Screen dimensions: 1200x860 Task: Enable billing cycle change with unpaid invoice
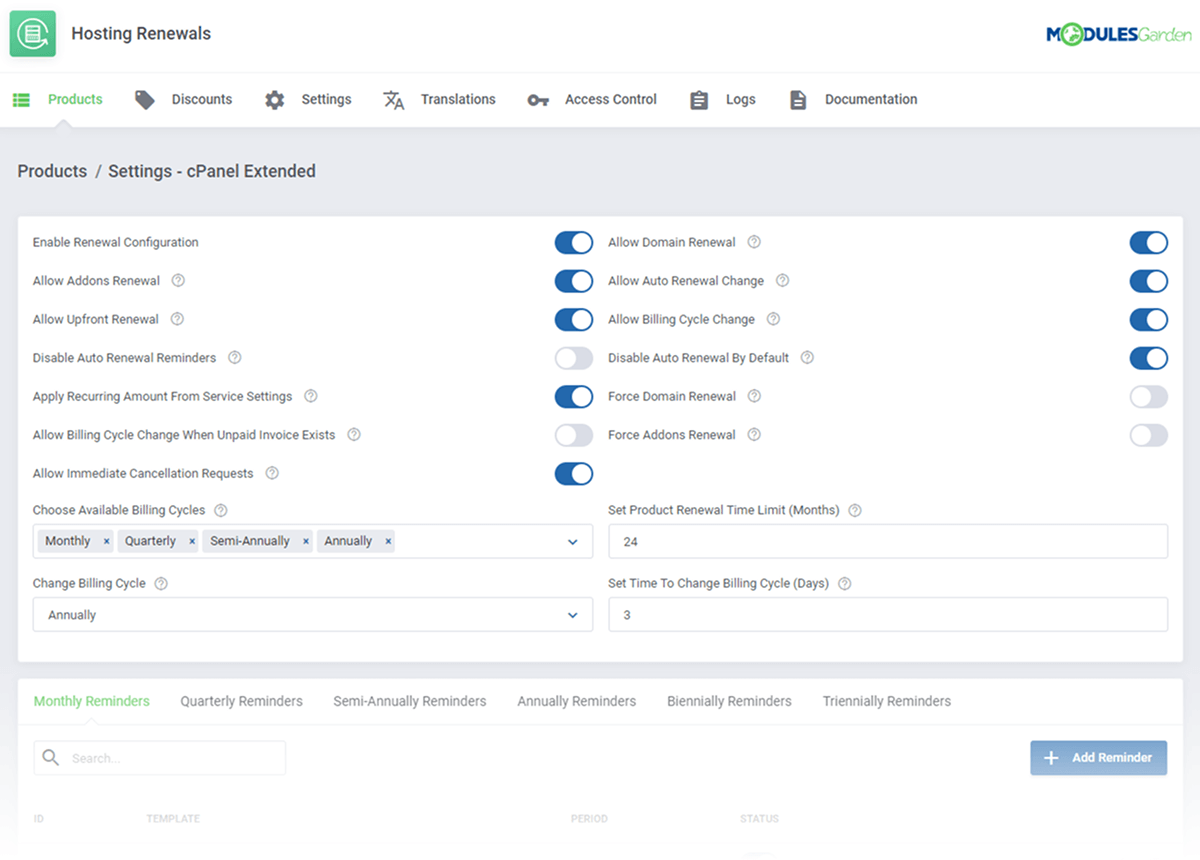(x=574, y=435)
